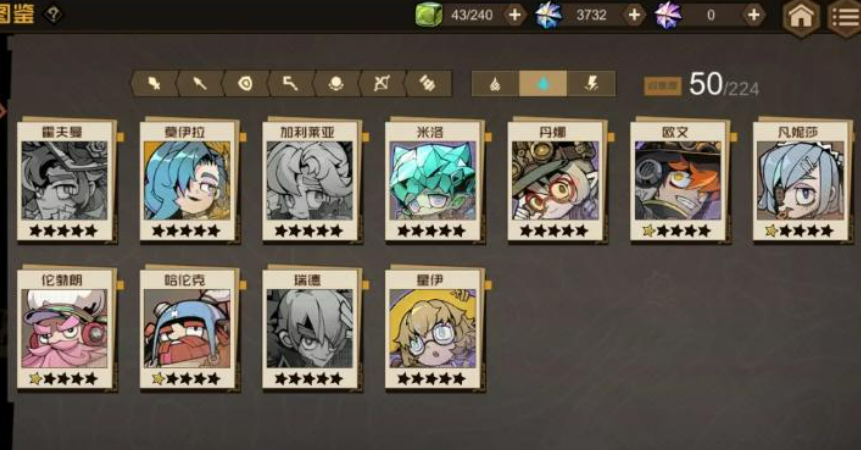Screen dimensions: 861x450
Task: Filter characters by staff class icon
Action: pos(291,83)
